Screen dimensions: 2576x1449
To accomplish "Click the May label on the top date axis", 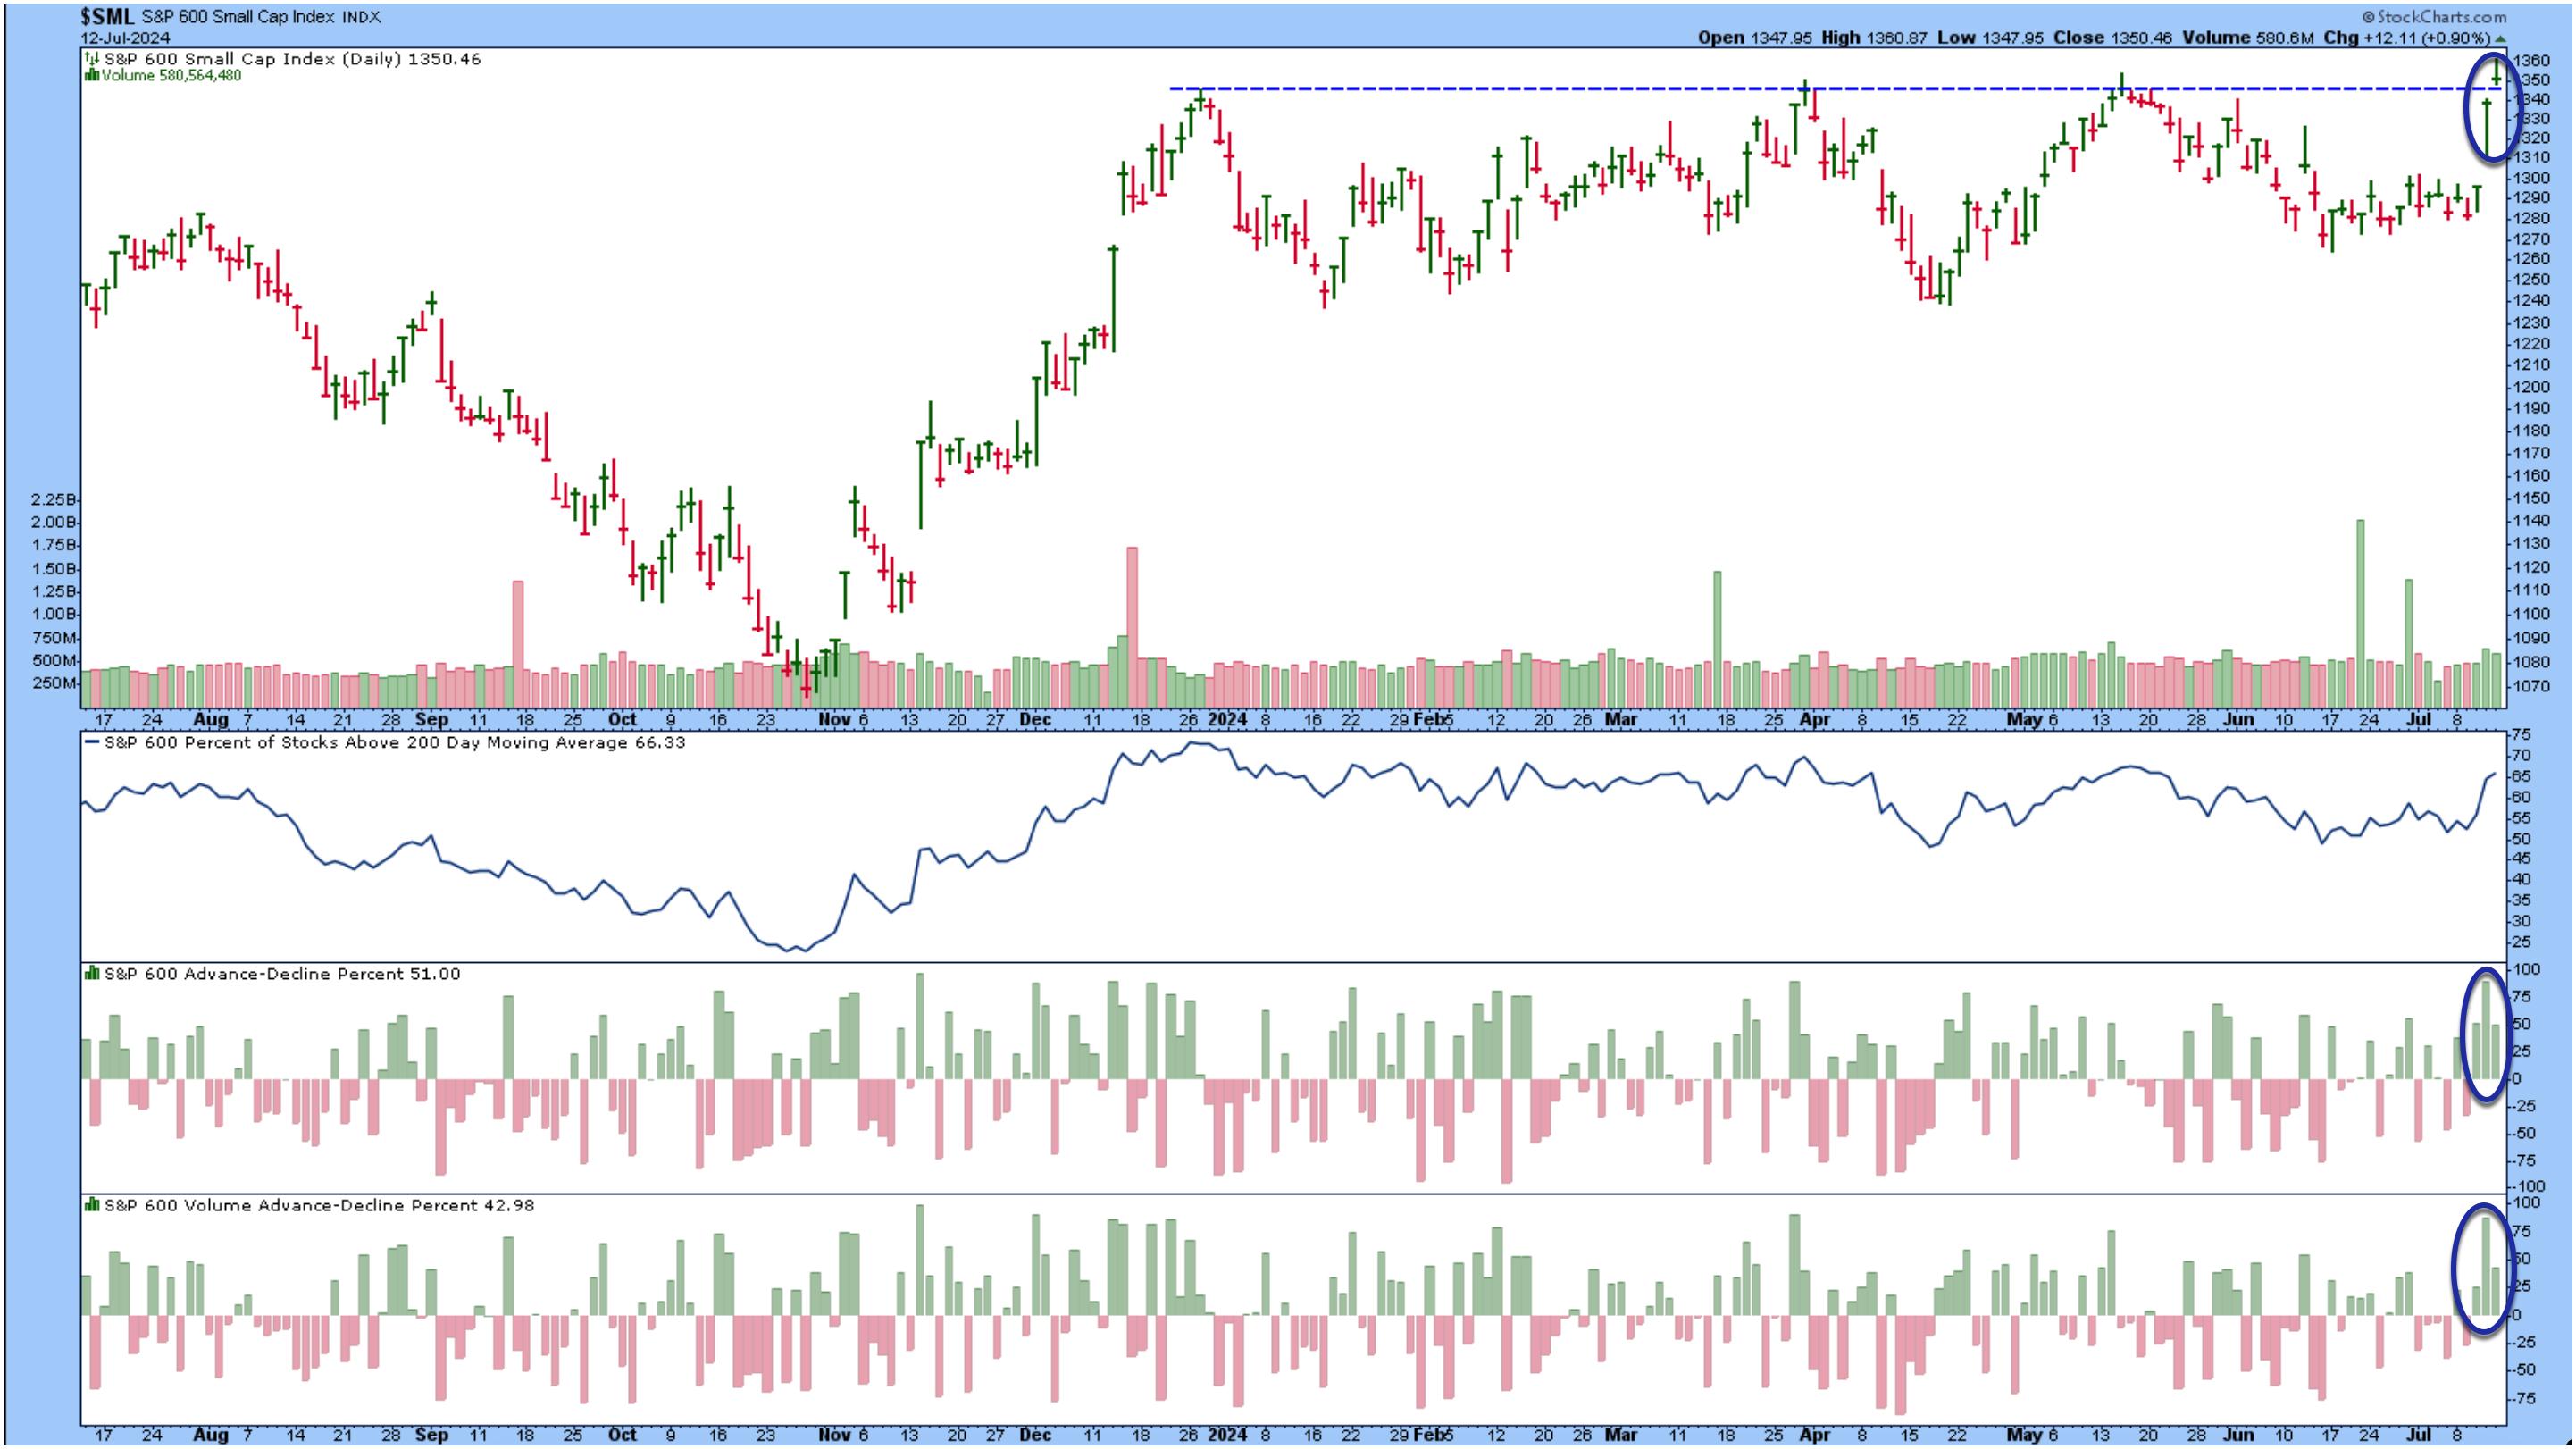I will point(2026,720).
